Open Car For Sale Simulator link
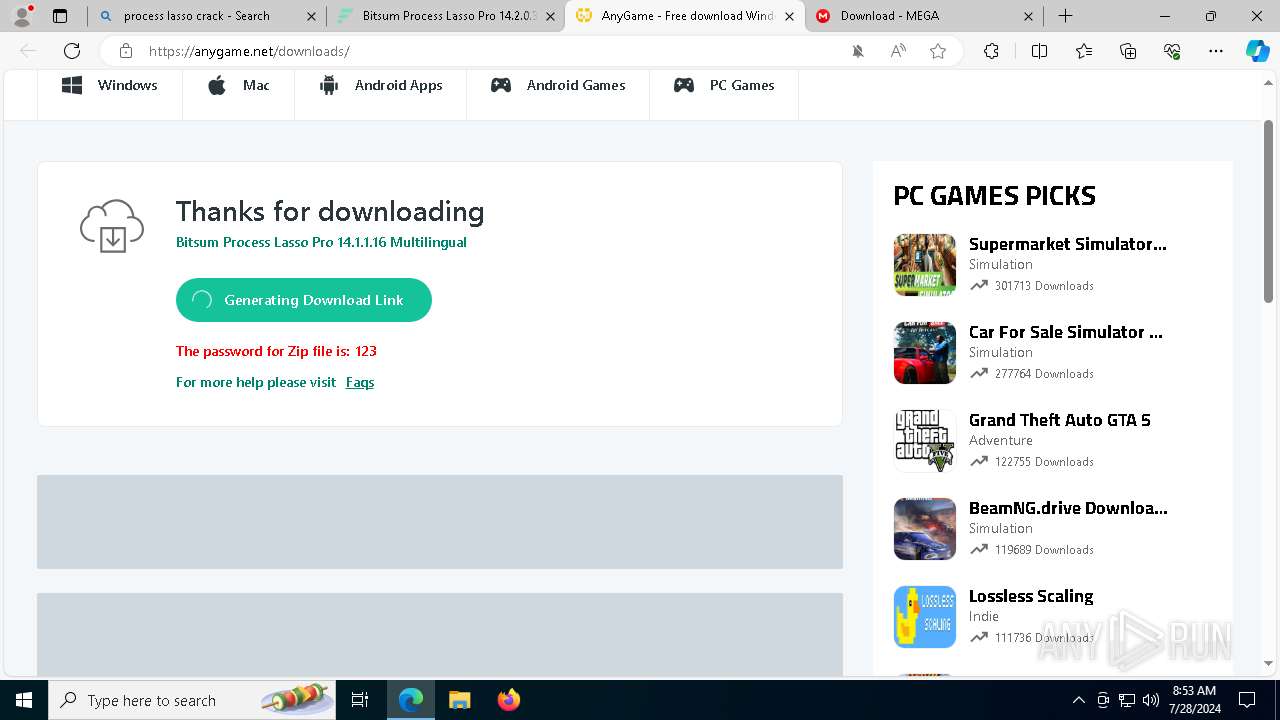This screenshot has height=720, width=1280. click(x=1066, y=332)
